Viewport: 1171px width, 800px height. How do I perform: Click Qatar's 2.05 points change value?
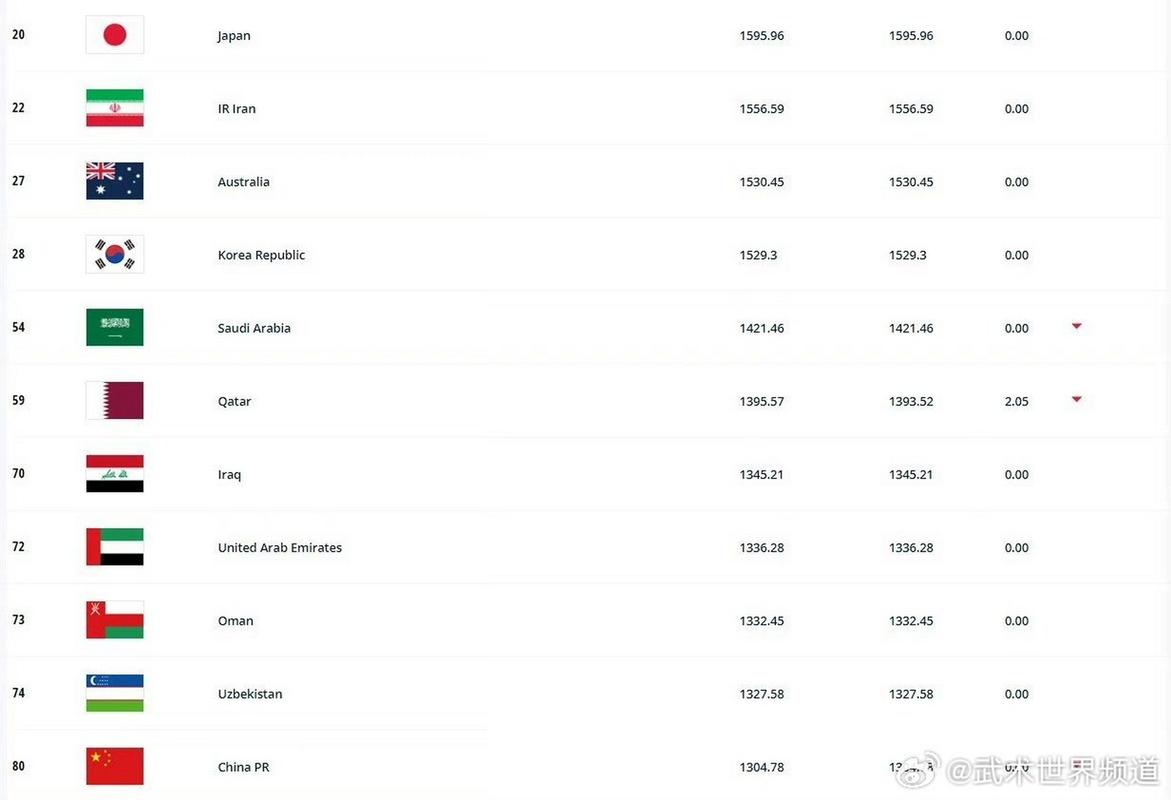[x=1016, y=401]
